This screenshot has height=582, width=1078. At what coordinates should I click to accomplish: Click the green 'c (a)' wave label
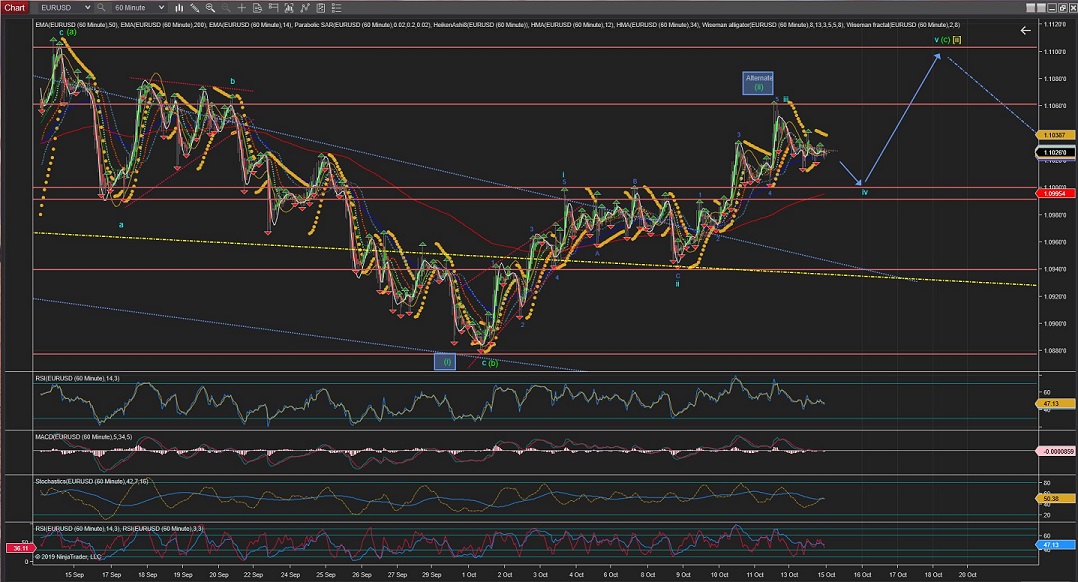pyautogui.click(x=67, y=32)
